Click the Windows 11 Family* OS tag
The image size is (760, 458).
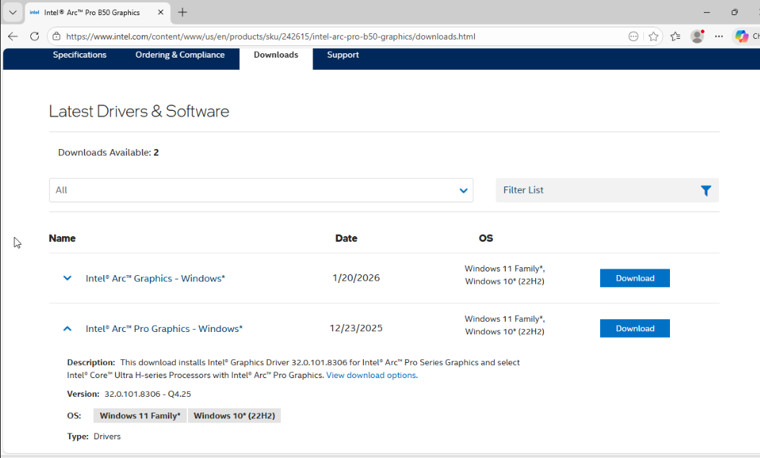140,416
